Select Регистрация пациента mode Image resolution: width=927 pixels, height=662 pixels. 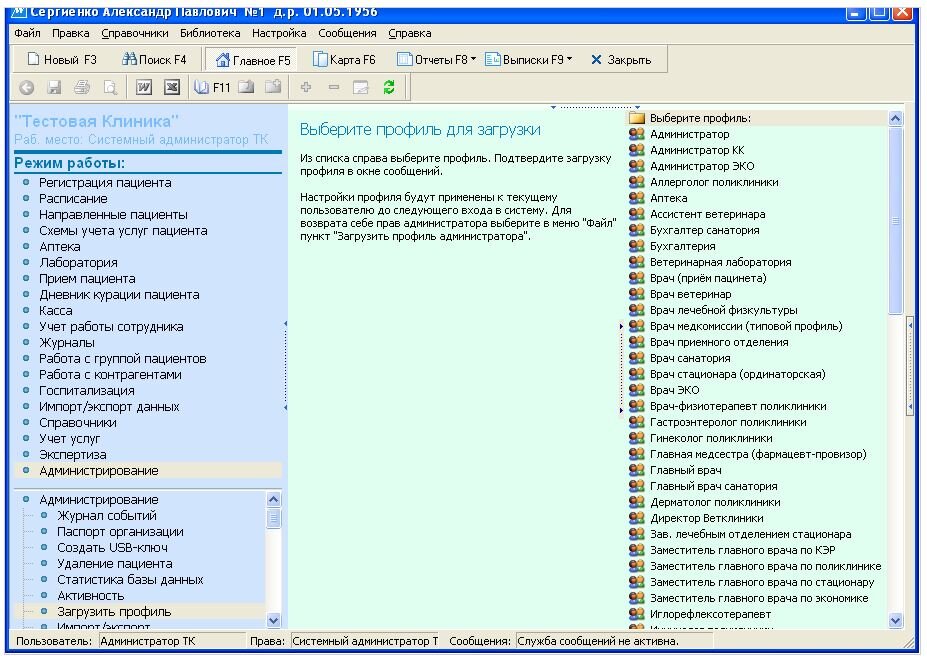coord(105,183)
